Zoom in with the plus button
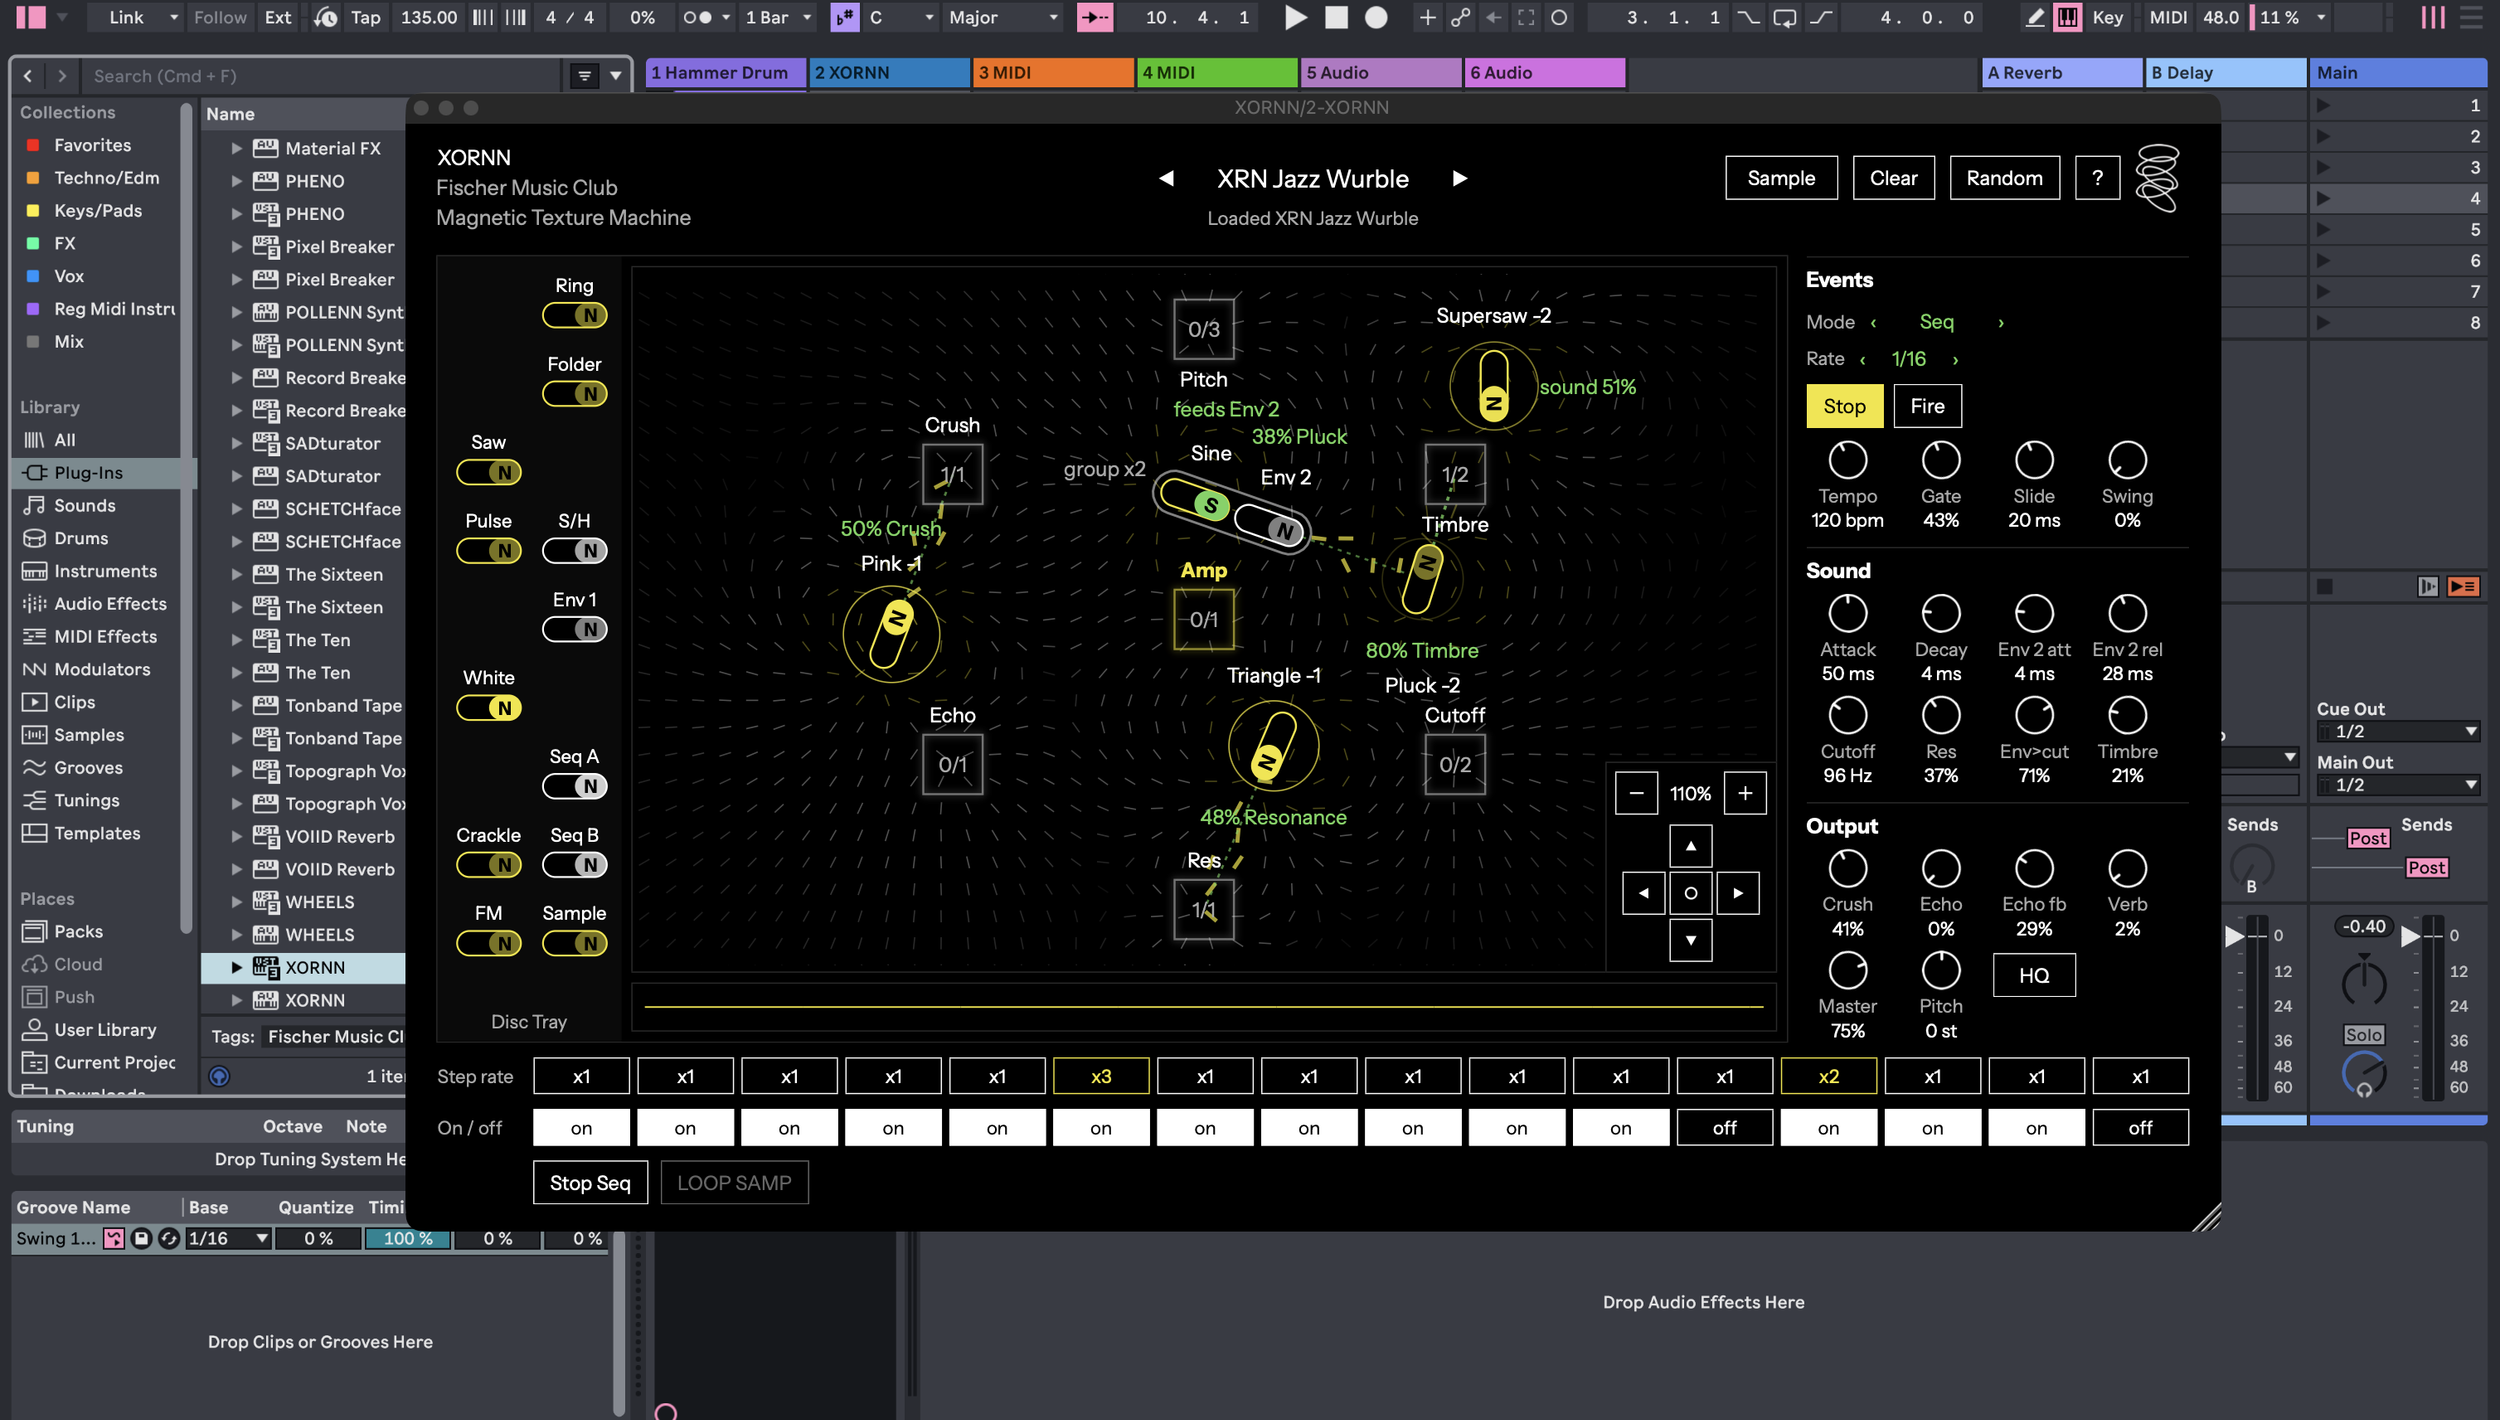The height and width of the screenshot is (1420, 2500). click(1745, 793)
